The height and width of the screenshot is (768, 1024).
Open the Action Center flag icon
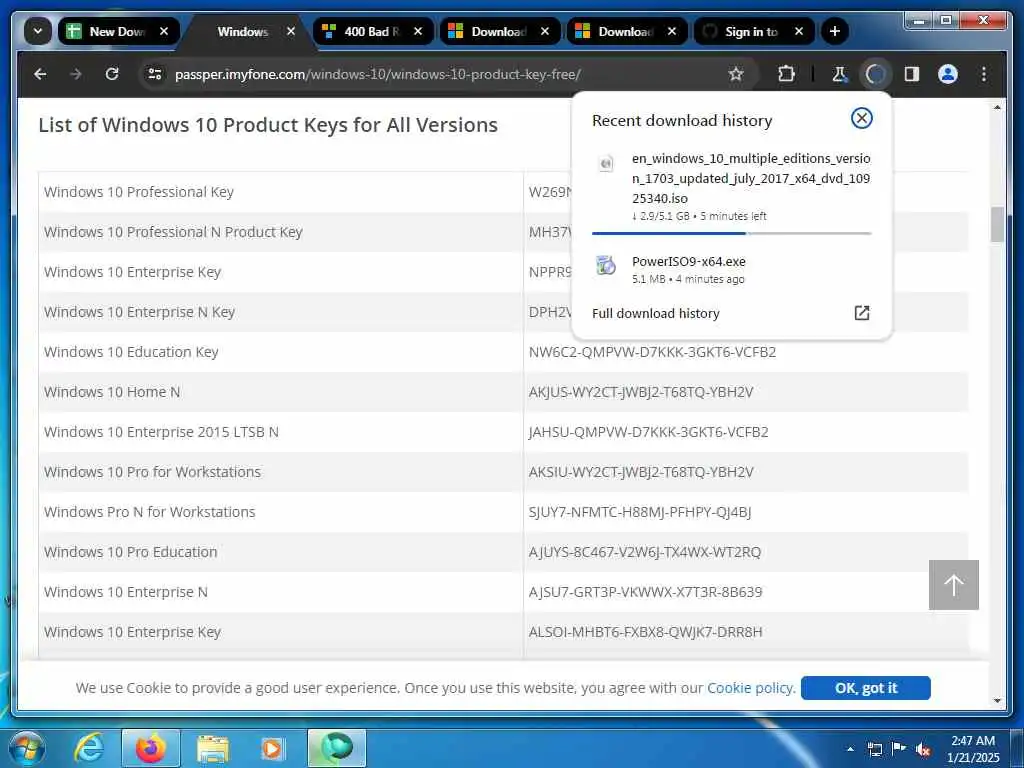[x=899, y=749]
